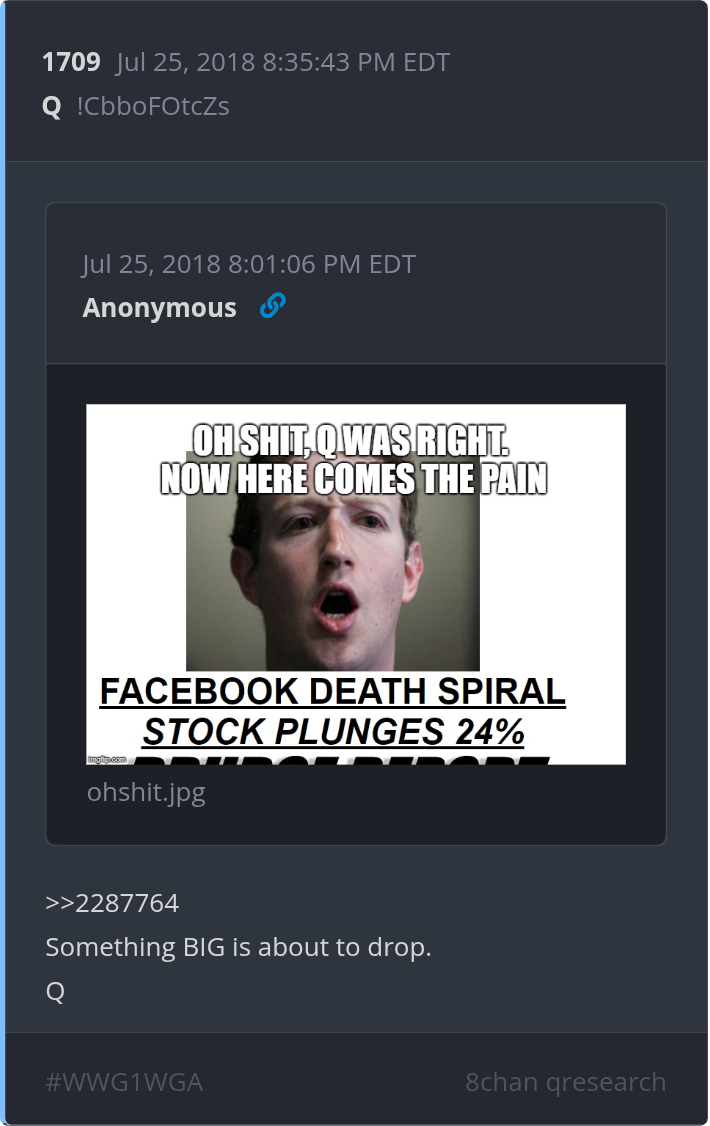
Task: Click the blue chain link icon beside Anonymous
Action: coord(273,306)
